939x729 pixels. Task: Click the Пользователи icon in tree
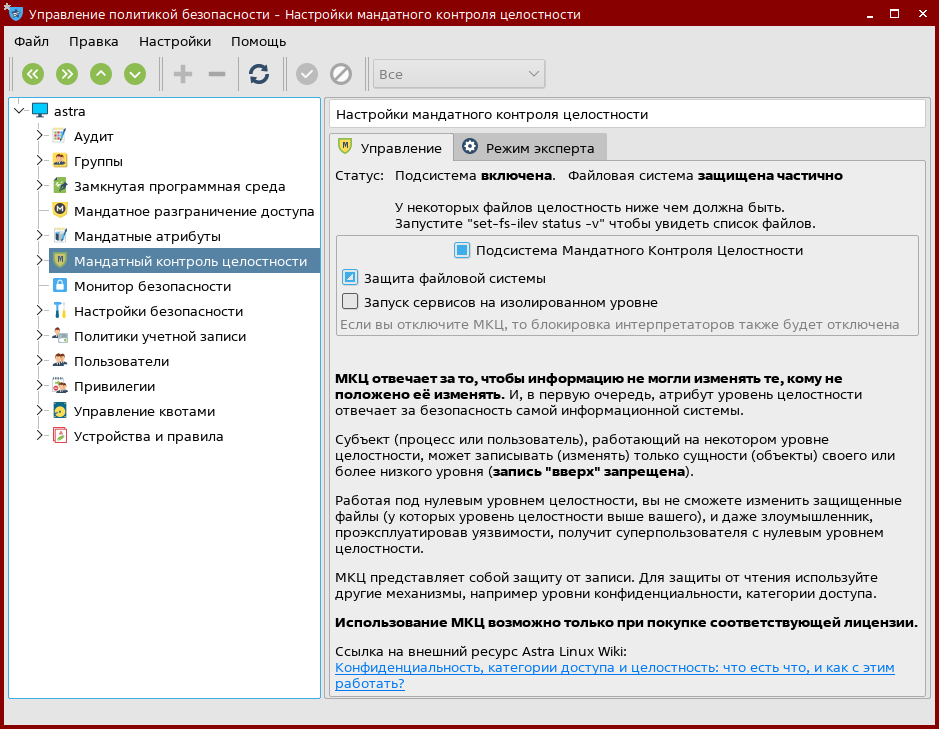tap(60, 361)
